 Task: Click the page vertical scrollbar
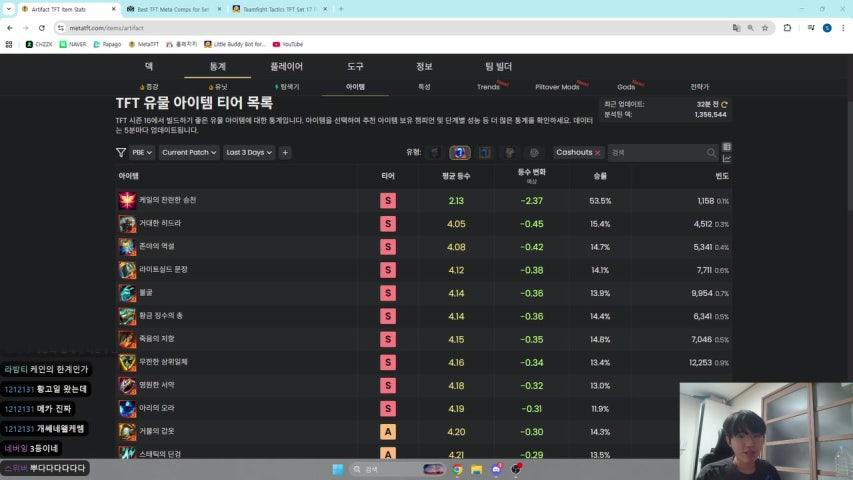coord(849,156)
